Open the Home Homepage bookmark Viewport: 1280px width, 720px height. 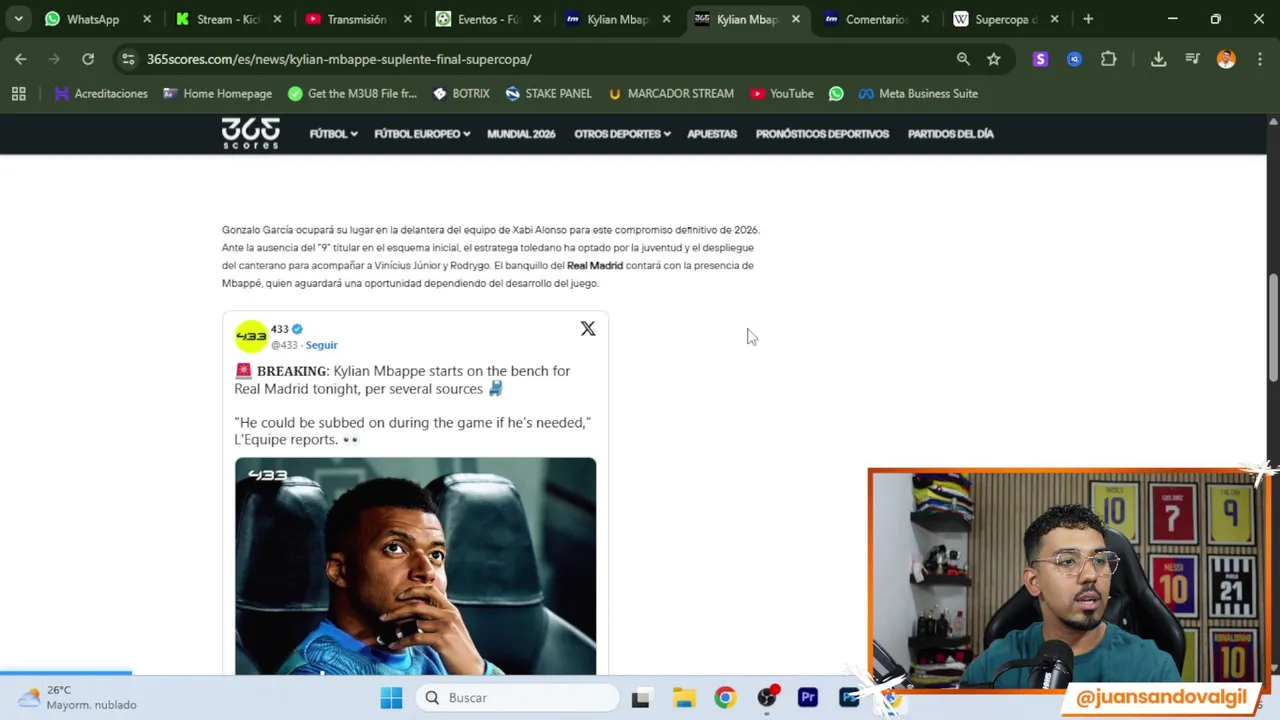pyautogui.click(x=217, y=93)
